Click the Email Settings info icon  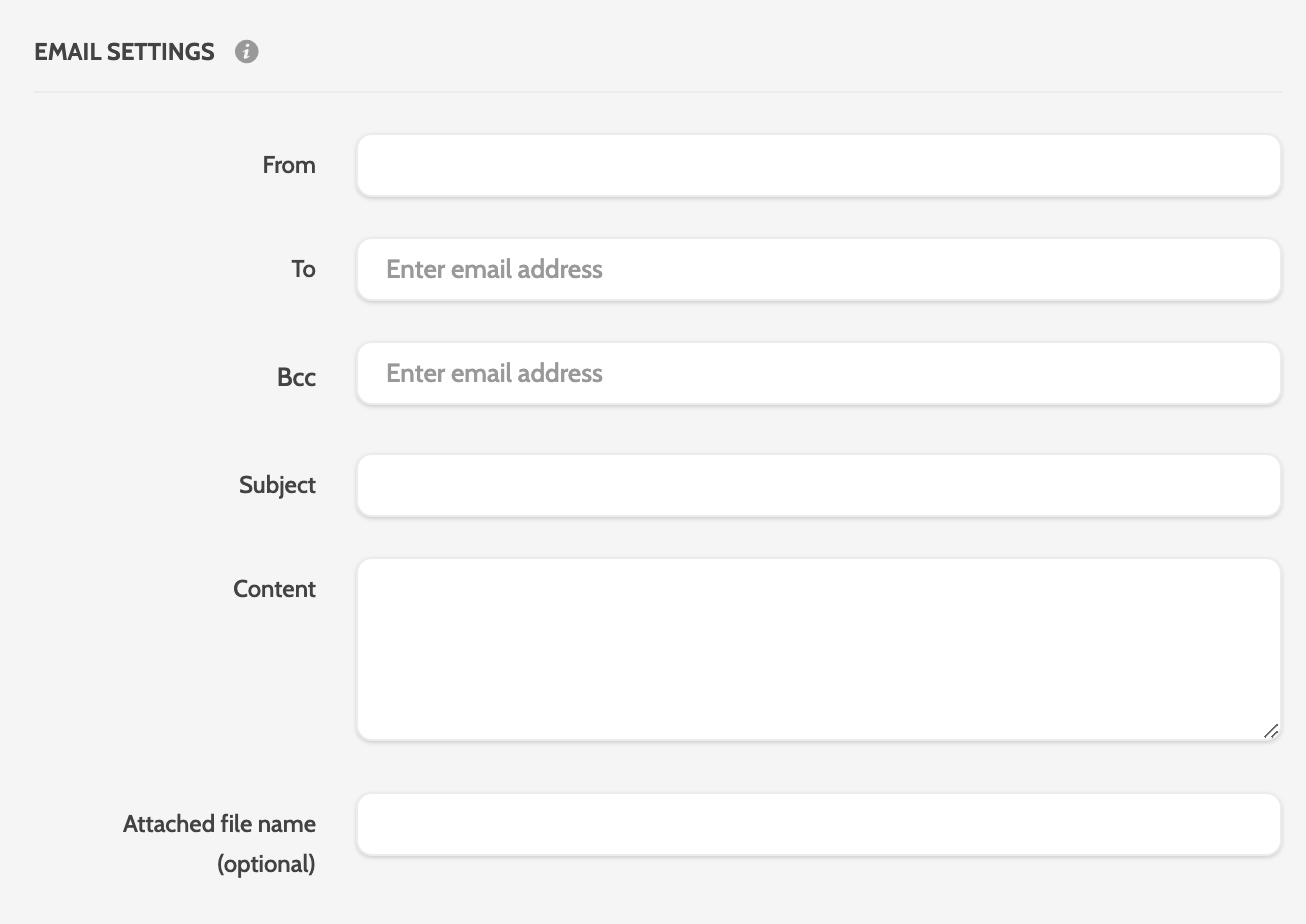click(246, 52)
